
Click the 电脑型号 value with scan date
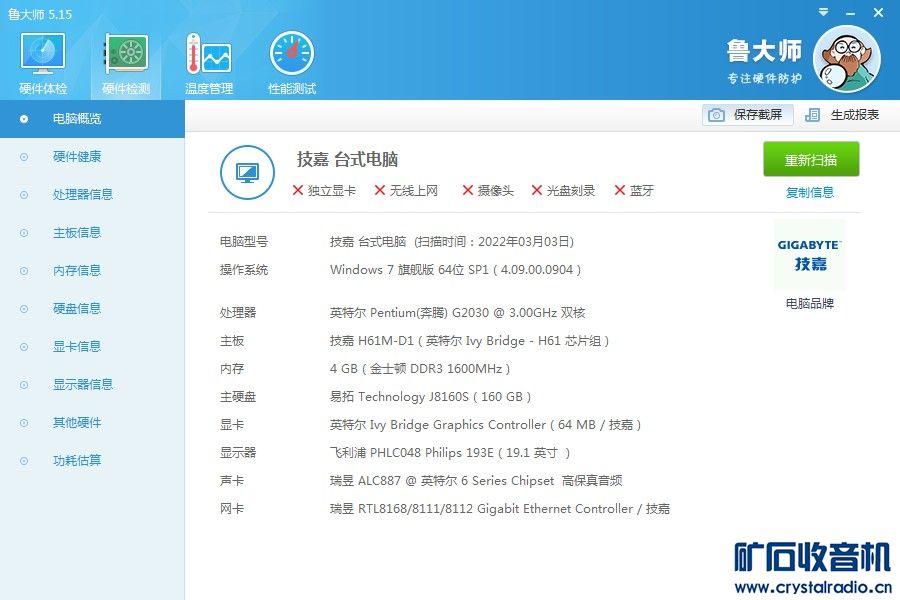452,242
